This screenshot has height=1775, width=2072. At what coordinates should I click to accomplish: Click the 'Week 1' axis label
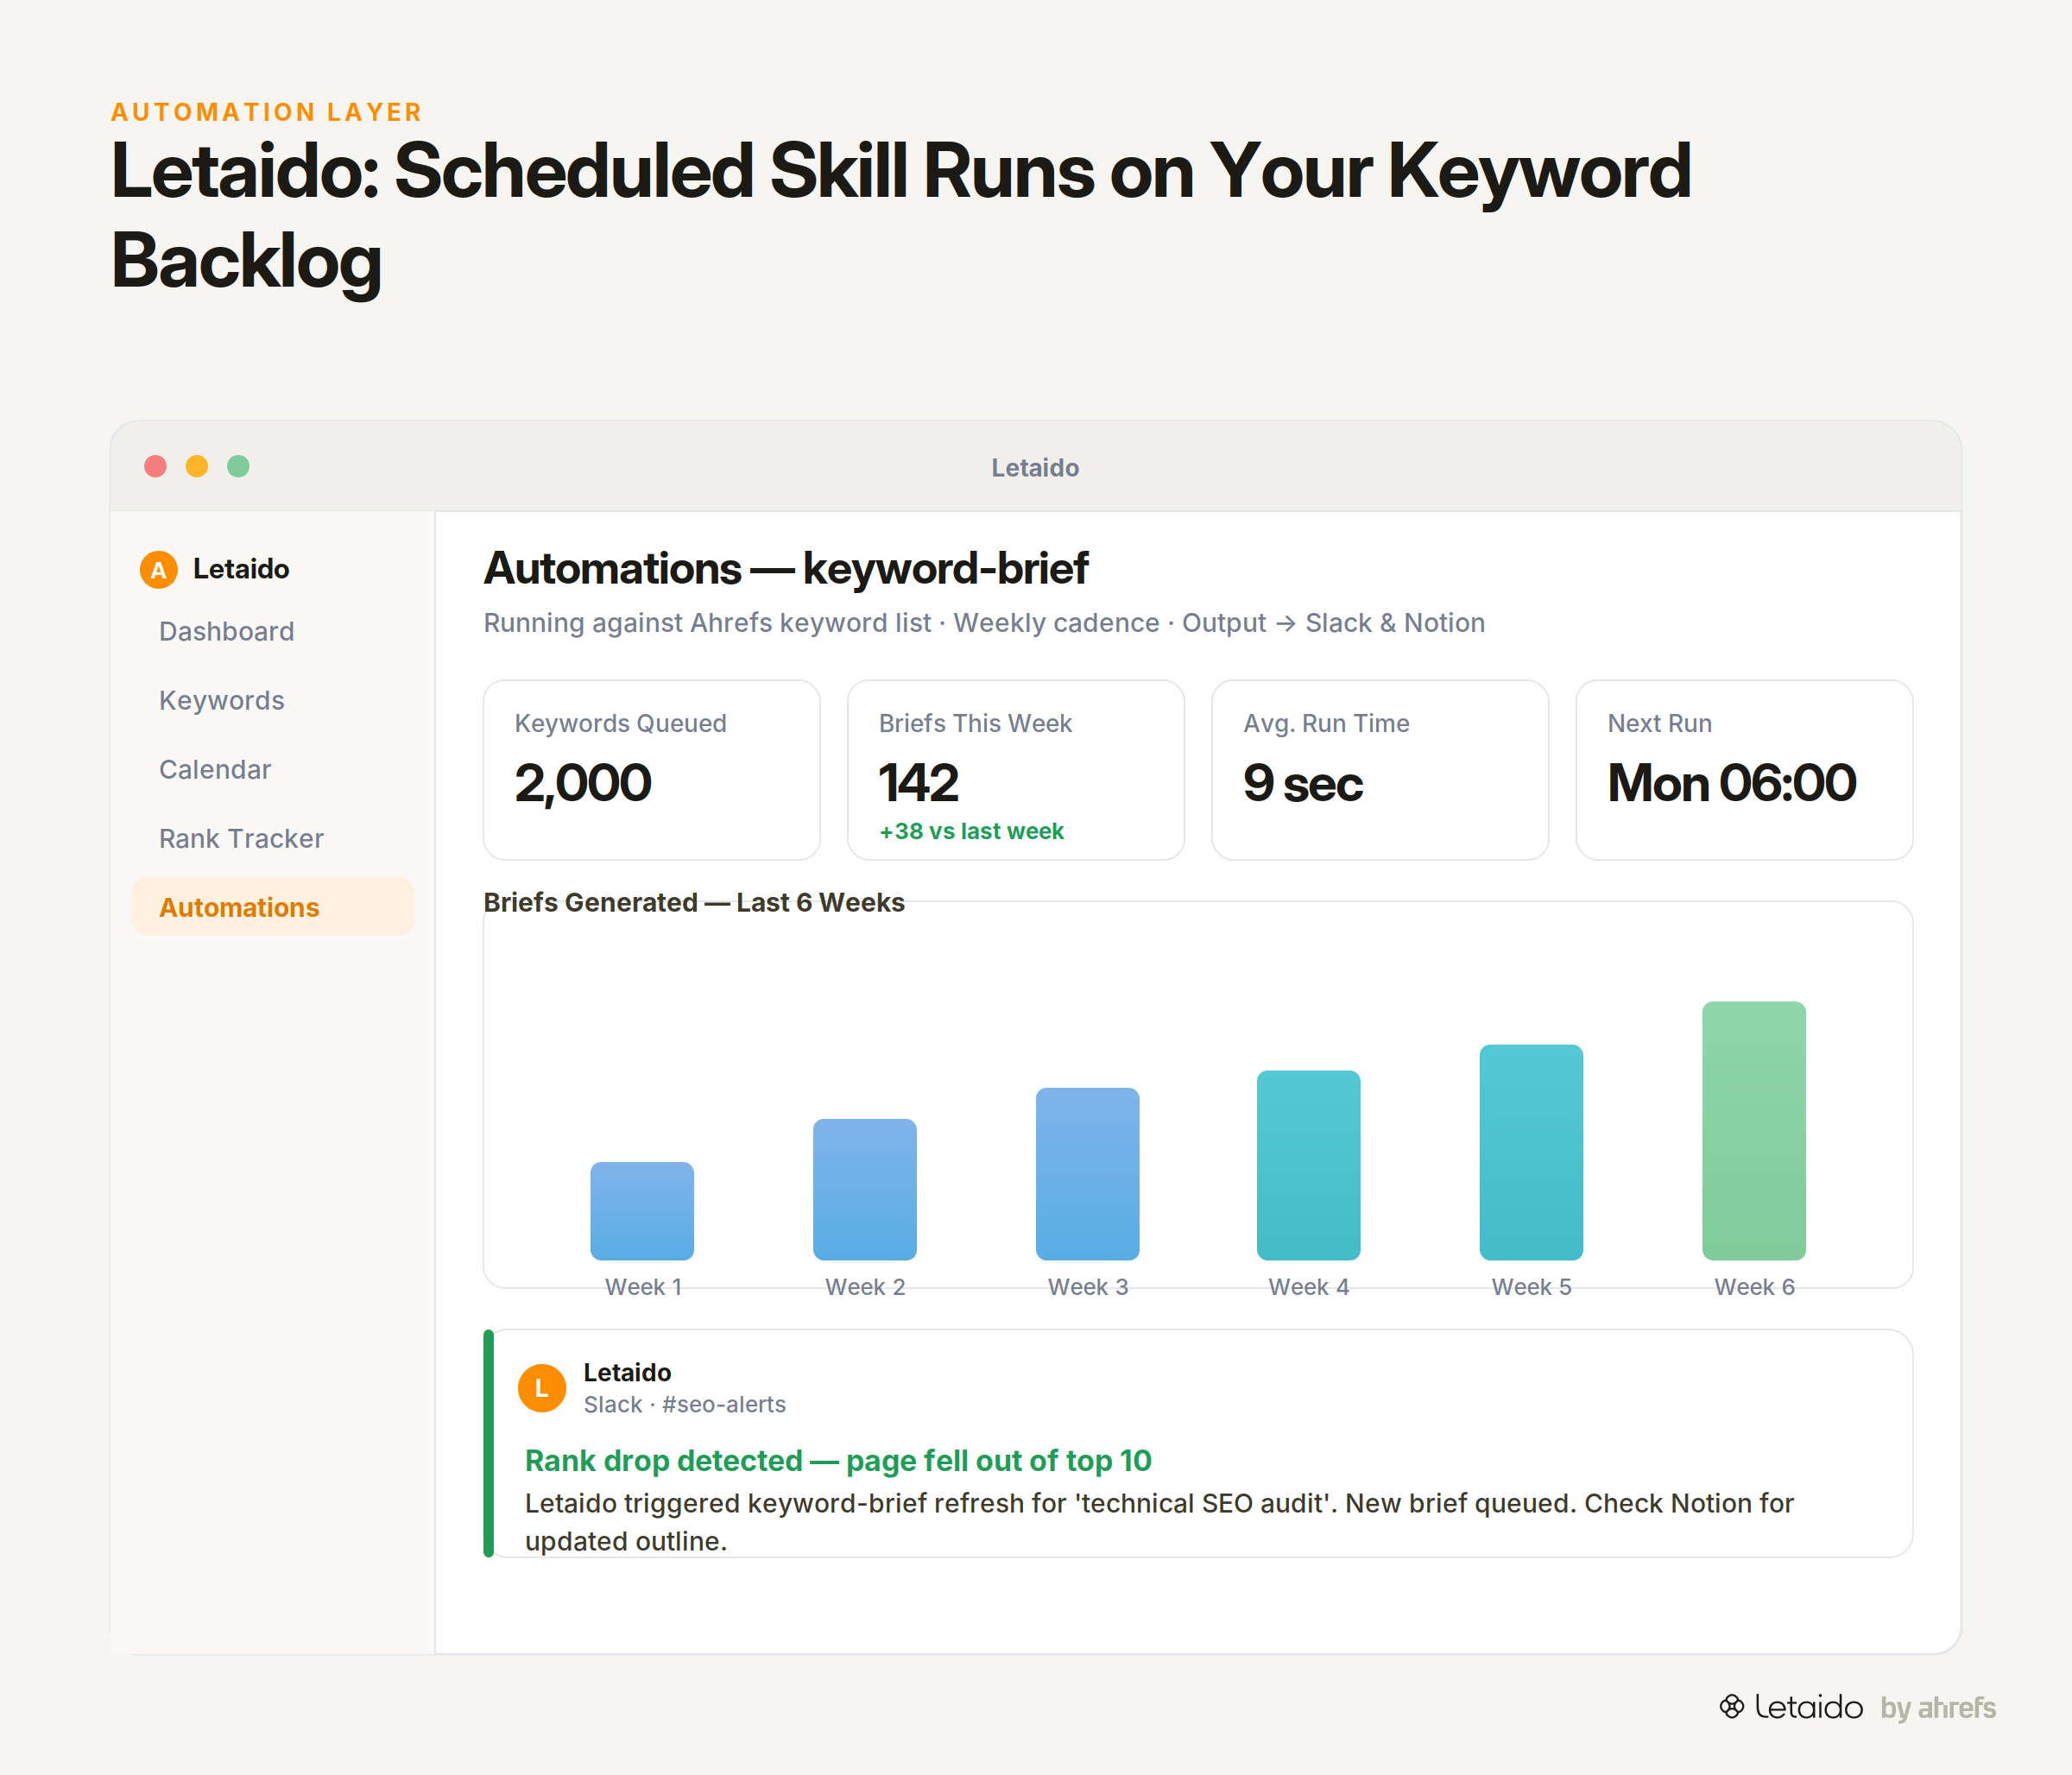click(643, 1287)
